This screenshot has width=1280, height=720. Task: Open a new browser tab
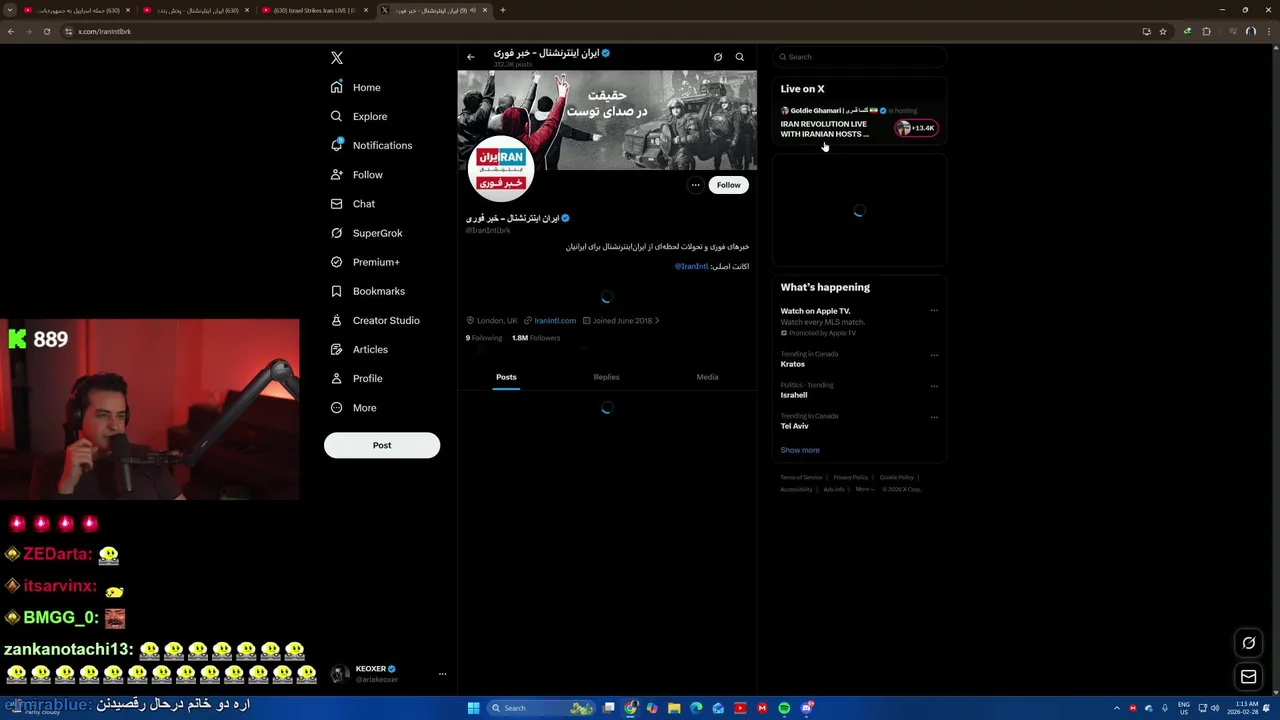point(503,10)
